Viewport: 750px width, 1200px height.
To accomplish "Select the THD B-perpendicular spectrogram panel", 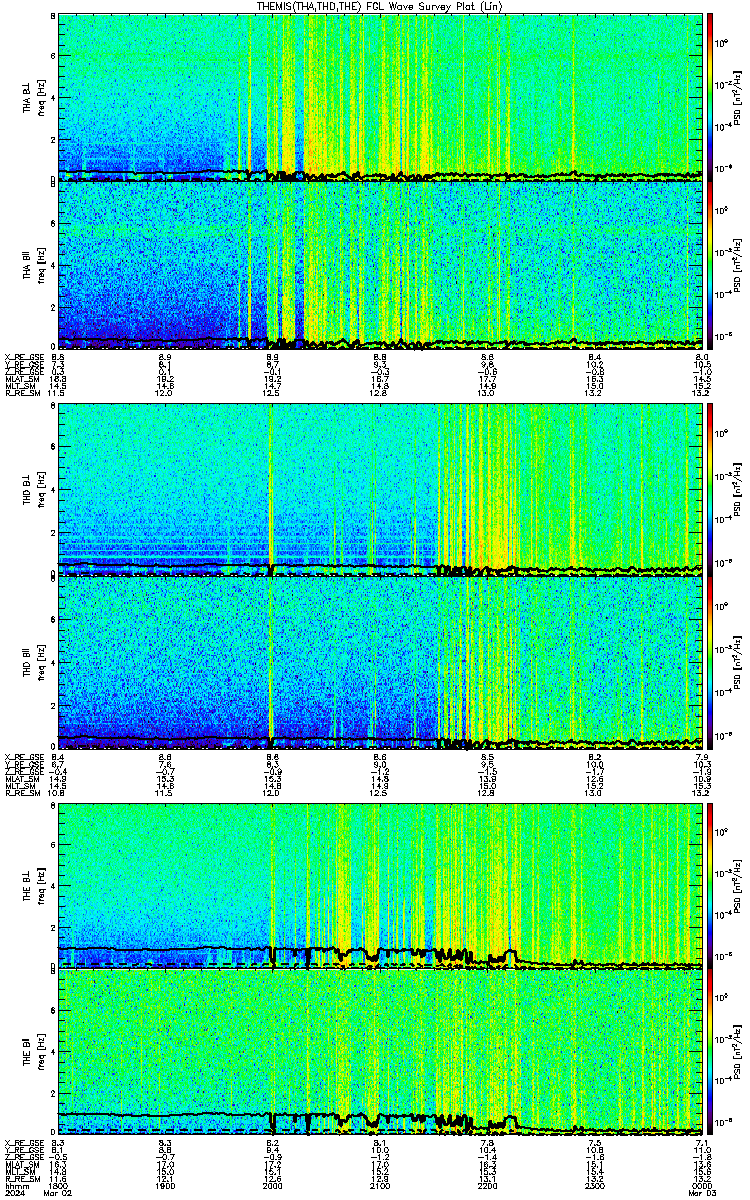I will pos(380,489).
